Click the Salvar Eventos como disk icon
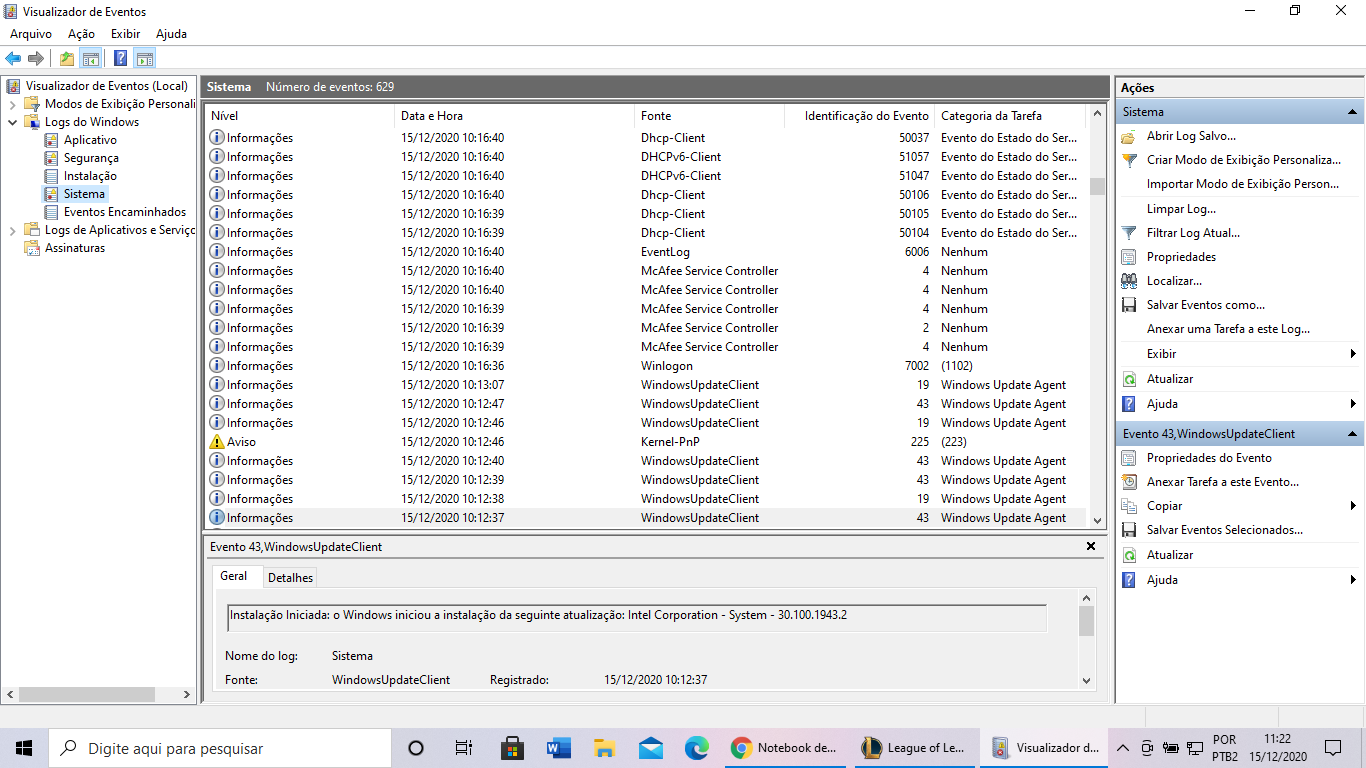Viewport: 1366px width, 768px height. pos(1129,305)
